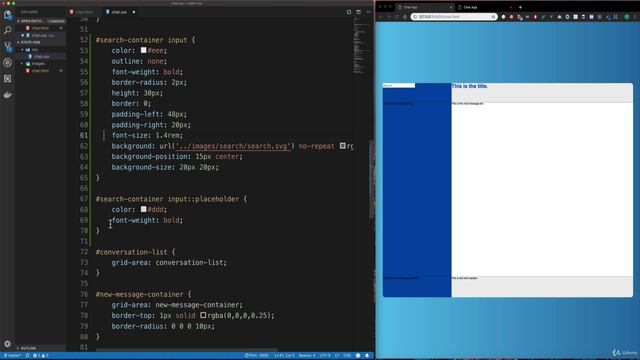Click the code minimap overview

tap(360, 47)
